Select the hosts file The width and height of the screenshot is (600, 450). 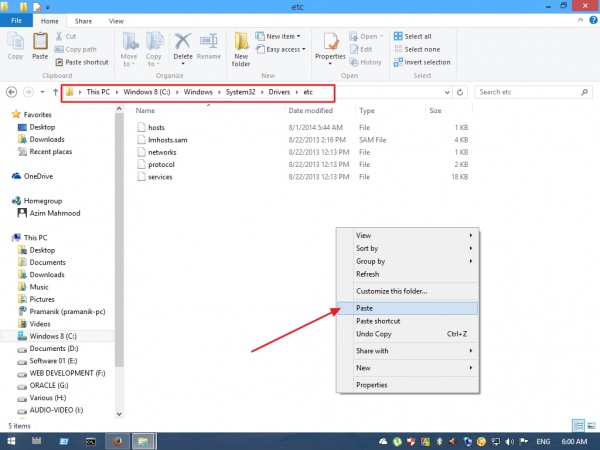pos(156,128)
